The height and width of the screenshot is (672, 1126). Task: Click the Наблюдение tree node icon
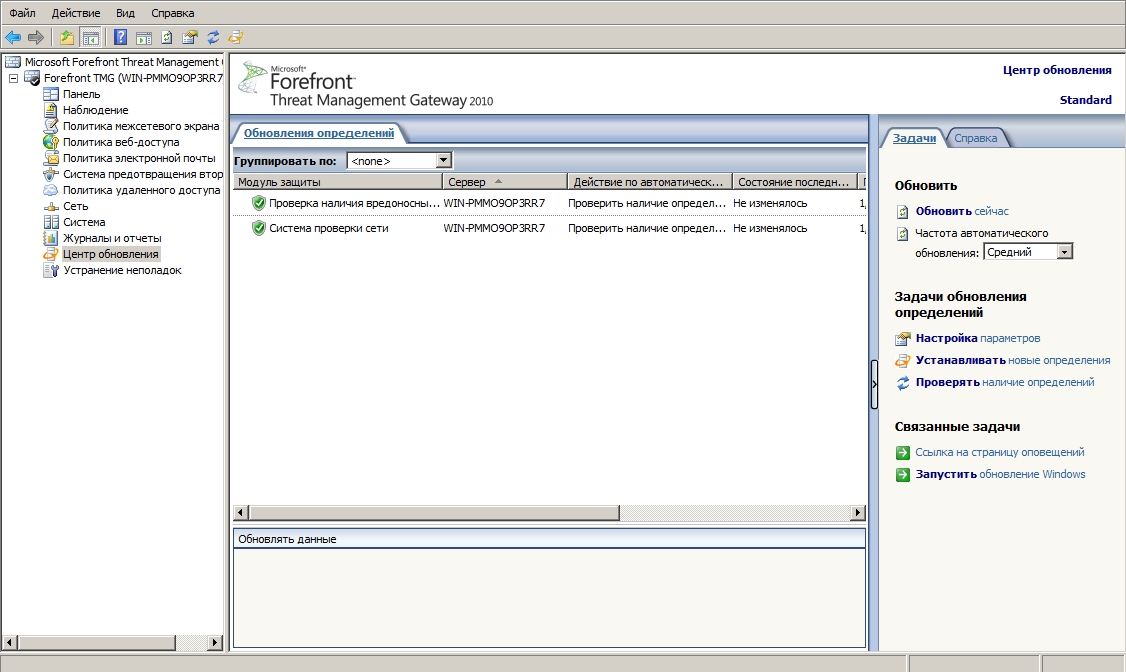(51, 110)
